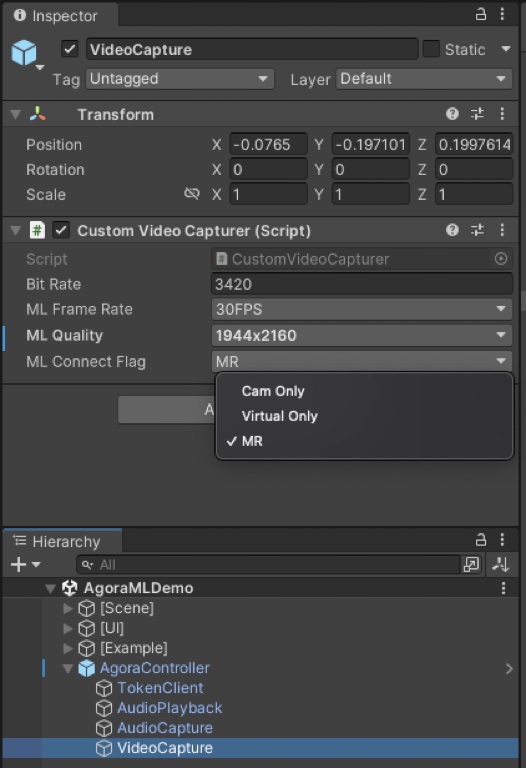The width and height of the screenshot is (526, 768).
Task: Click the Position Z field
Action: pyautogui.click(x=474, y=144)
